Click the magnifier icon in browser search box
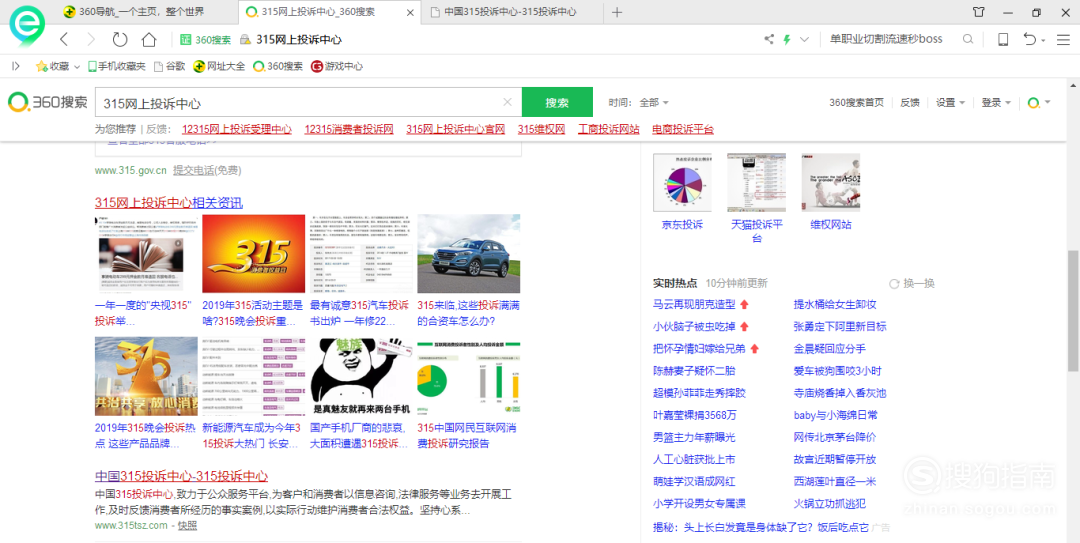The width and height of the screenshot is (1080, 543). 968,39
